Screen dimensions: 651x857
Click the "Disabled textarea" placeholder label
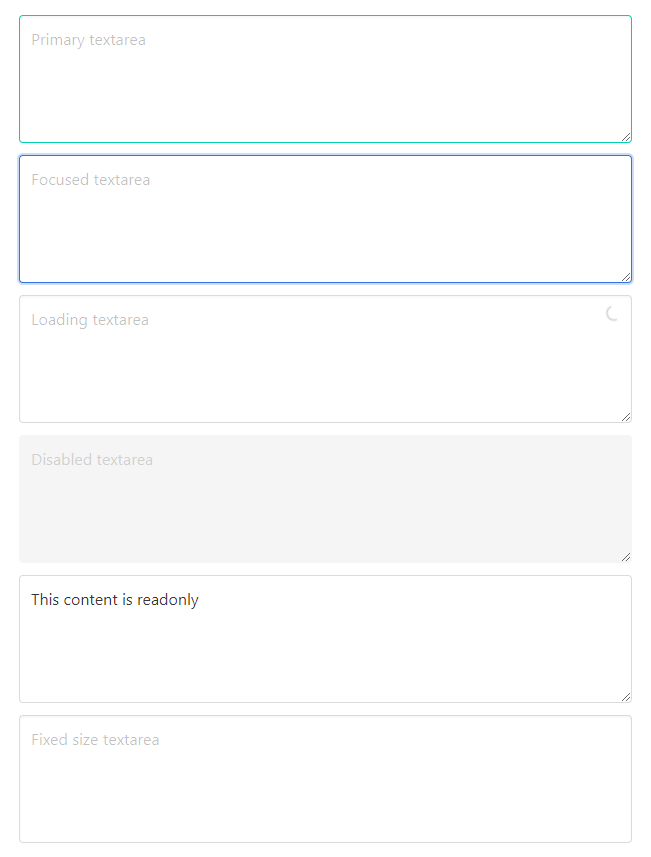click(x=92, y=460)
